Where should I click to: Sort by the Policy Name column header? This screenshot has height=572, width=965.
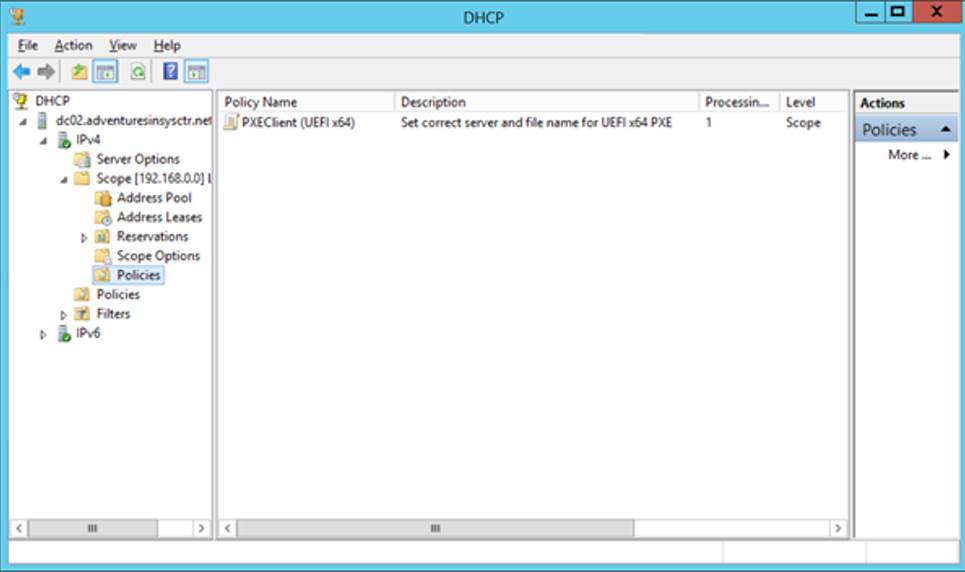click(306, 102)
